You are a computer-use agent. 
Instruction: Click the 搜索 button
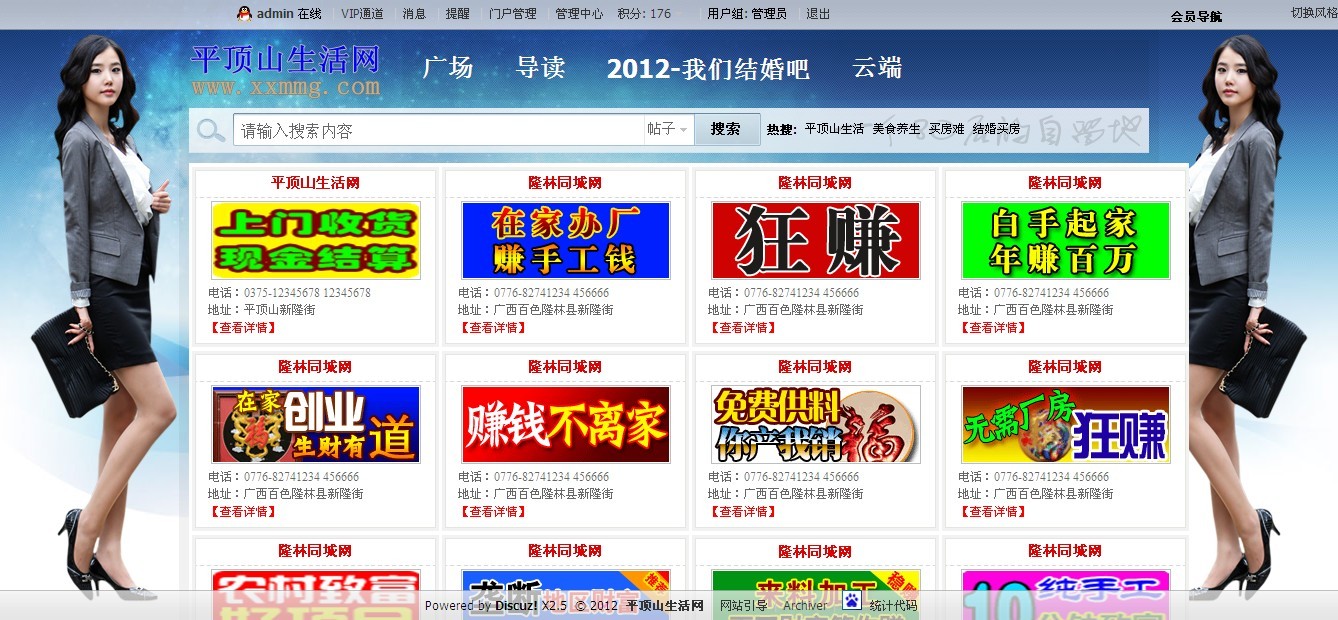(x=727, y=129)
